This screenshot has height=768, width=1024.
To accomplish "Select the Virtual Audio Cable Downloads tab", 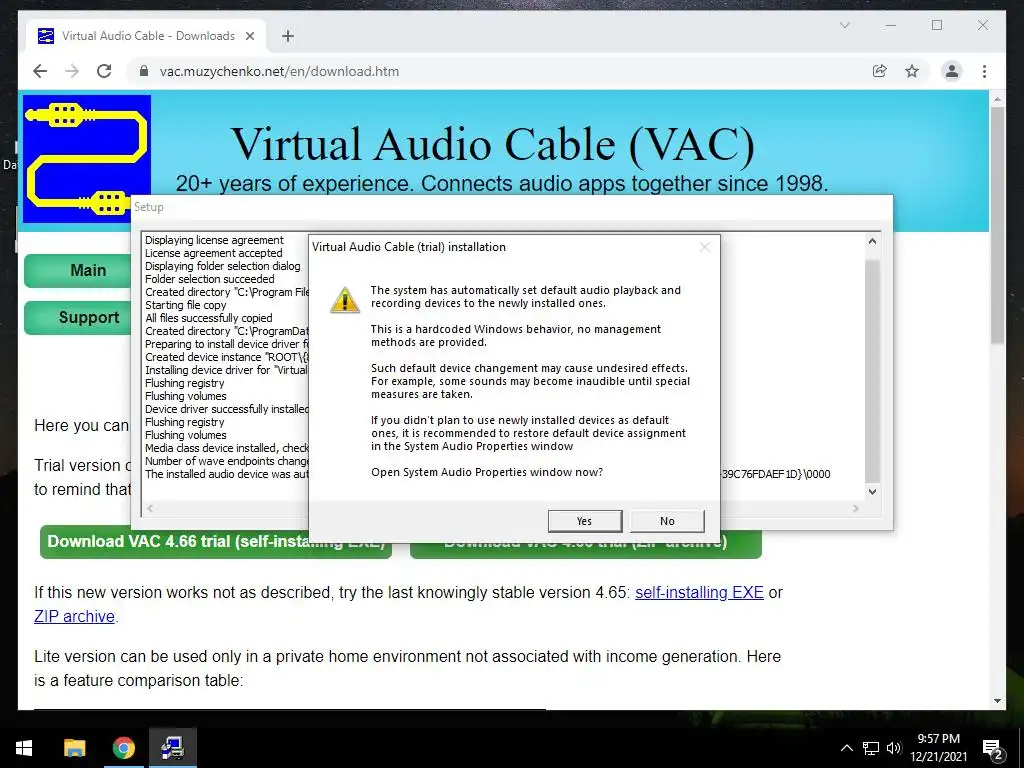I will [146, 36].
